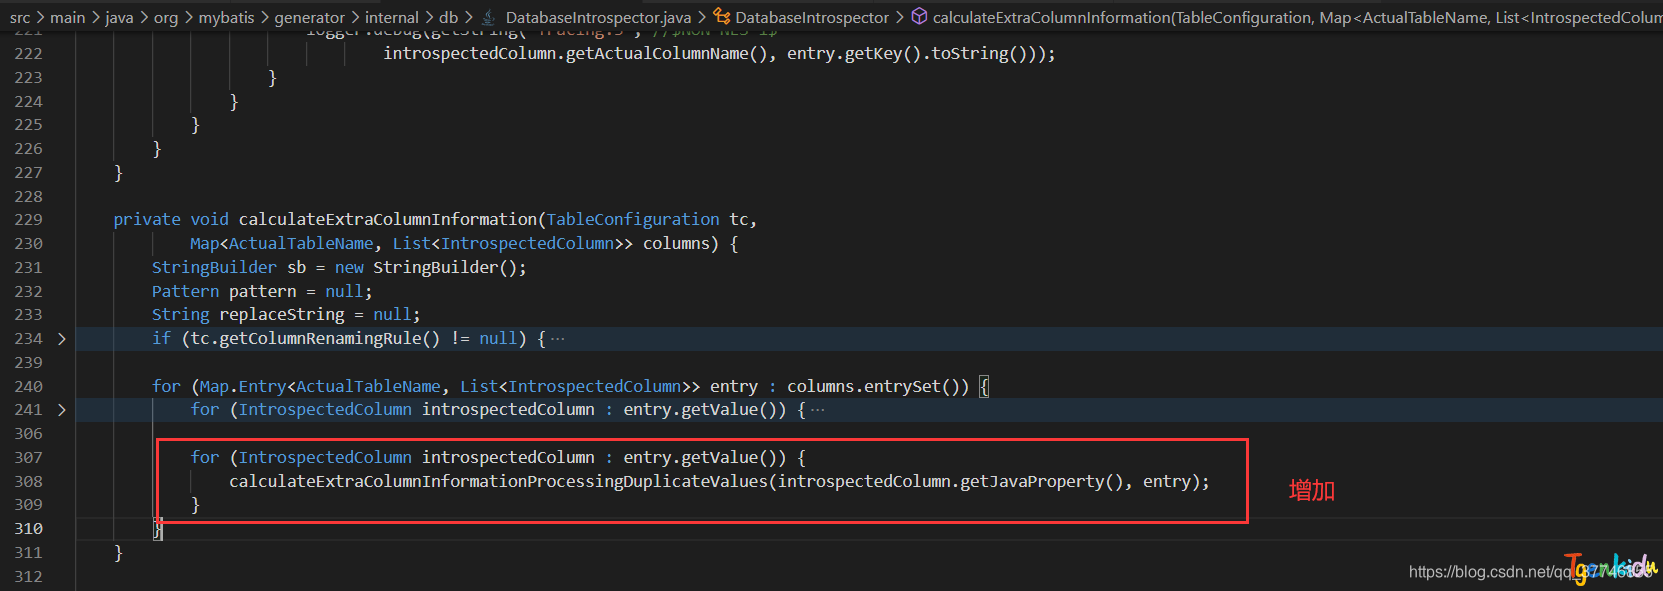Open the 'org' breadcrumb segment
The width and height of the screenshot is (1663, 591).
coord(166,17)
